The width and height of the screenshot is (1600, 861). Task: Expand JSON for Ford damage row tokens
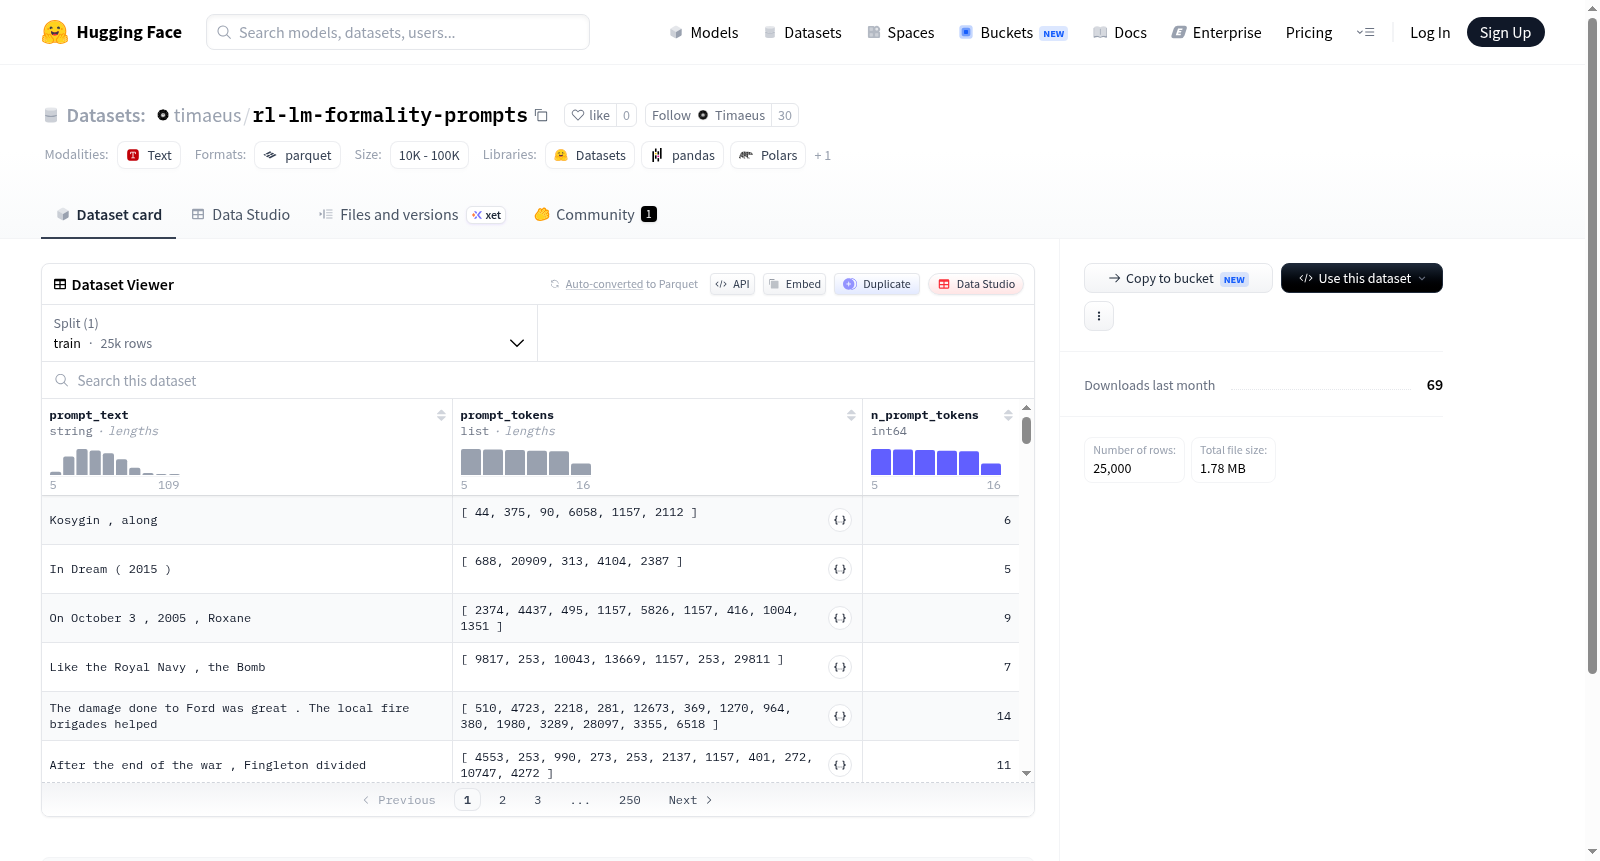pyautogui.click(x=840, y=716)
